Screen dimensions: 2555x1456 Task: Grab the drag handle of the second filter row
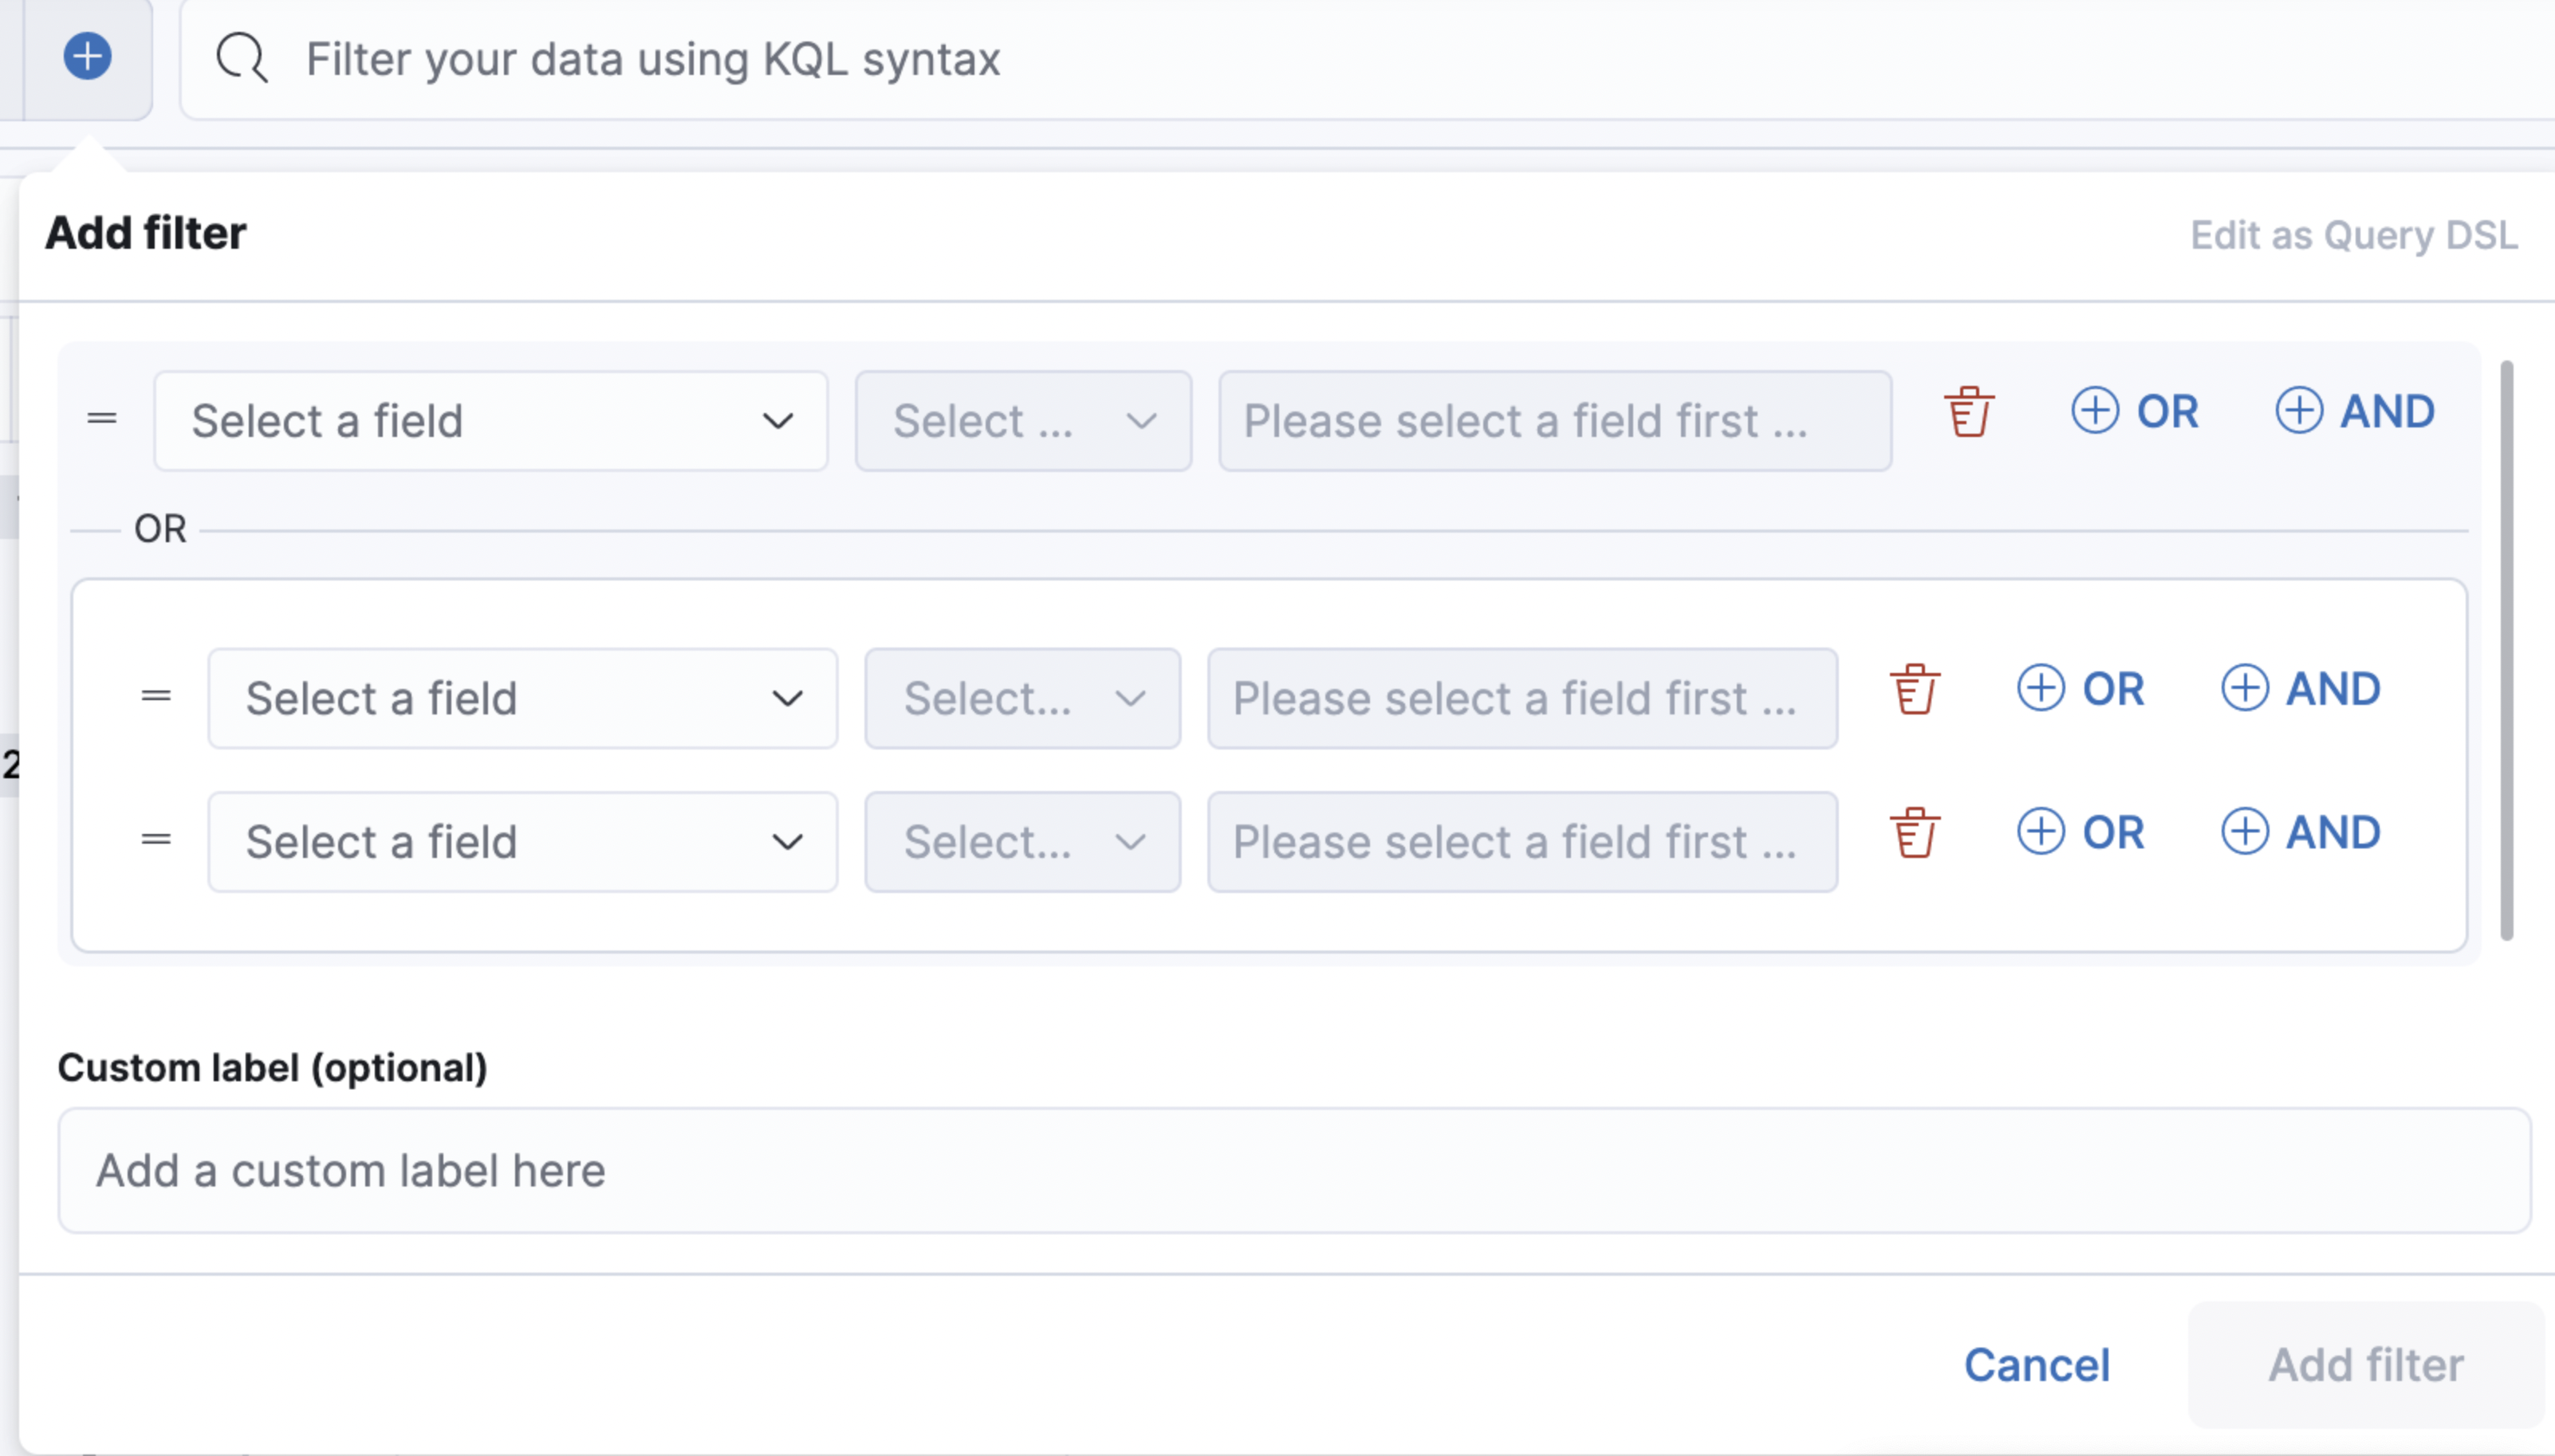point(156,696)
